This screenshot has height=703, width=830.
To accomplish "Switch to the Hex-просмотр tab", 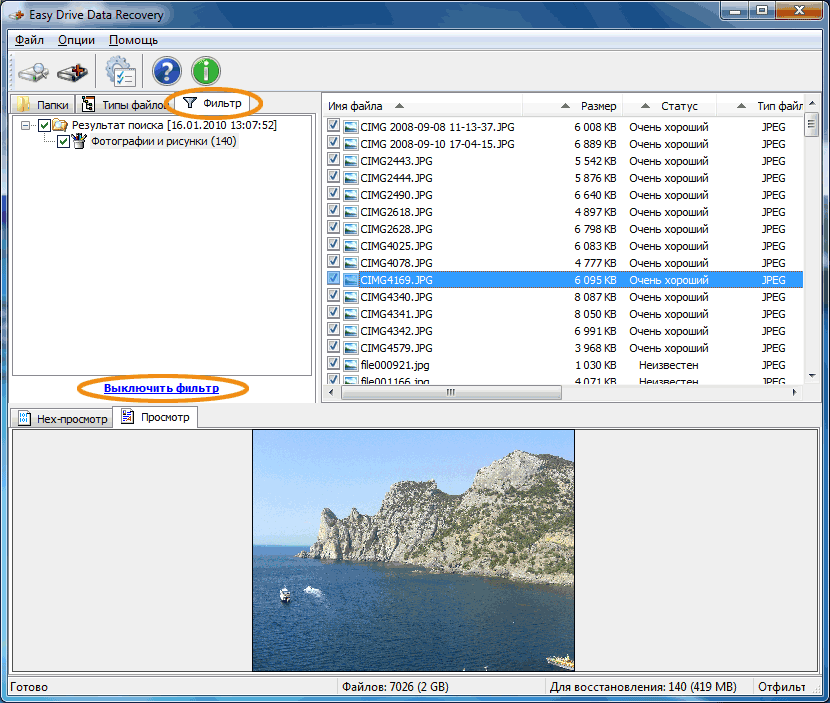I will pyautogui.click(x=62, y=419).
